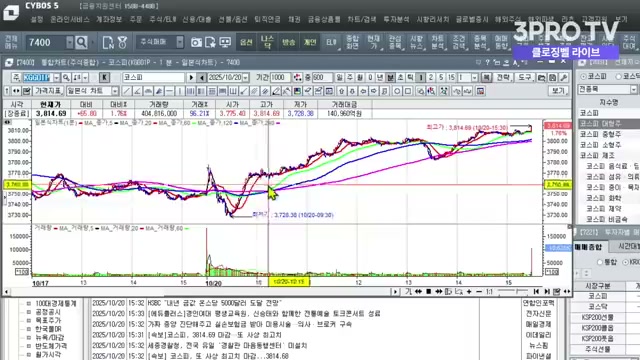Toggle the 월 monthly period button
This screenshot has width=640, height=360.
(x=360, y=78)
